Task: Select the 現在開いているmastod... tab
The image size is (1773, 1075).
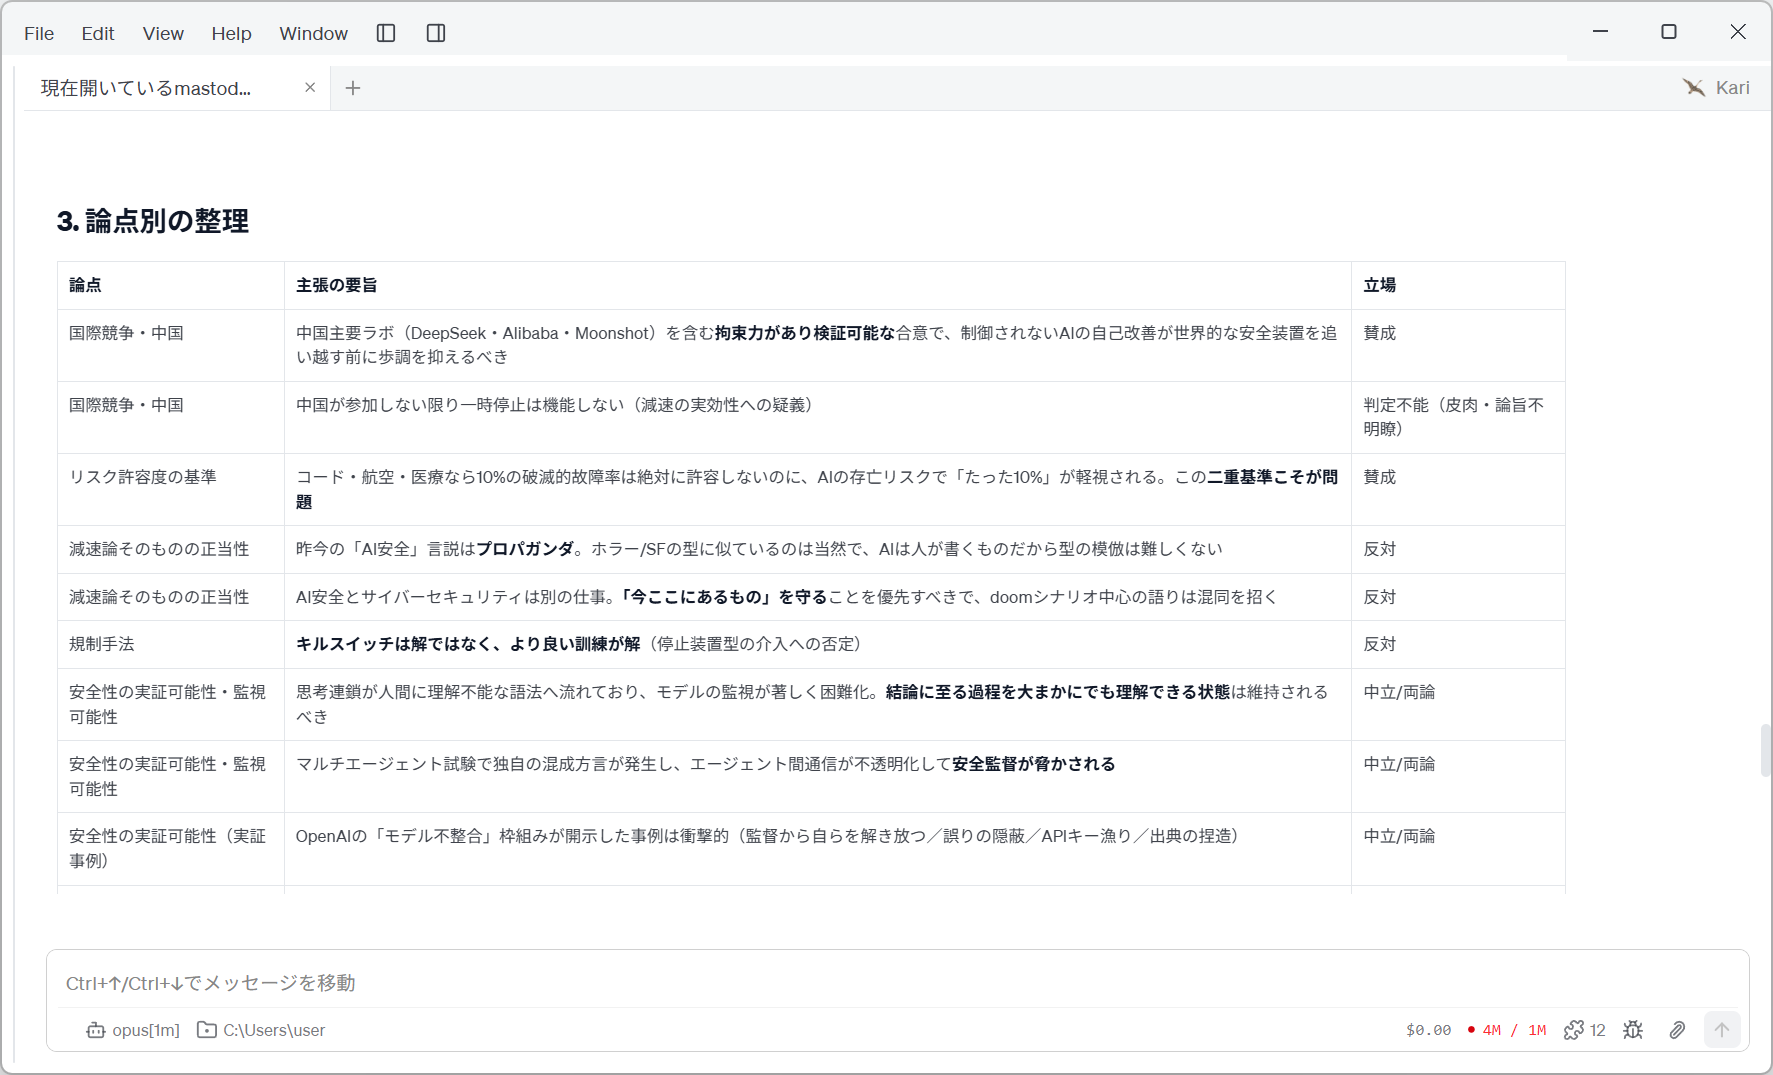Action: pyautogui.click(x=177, y=88)
